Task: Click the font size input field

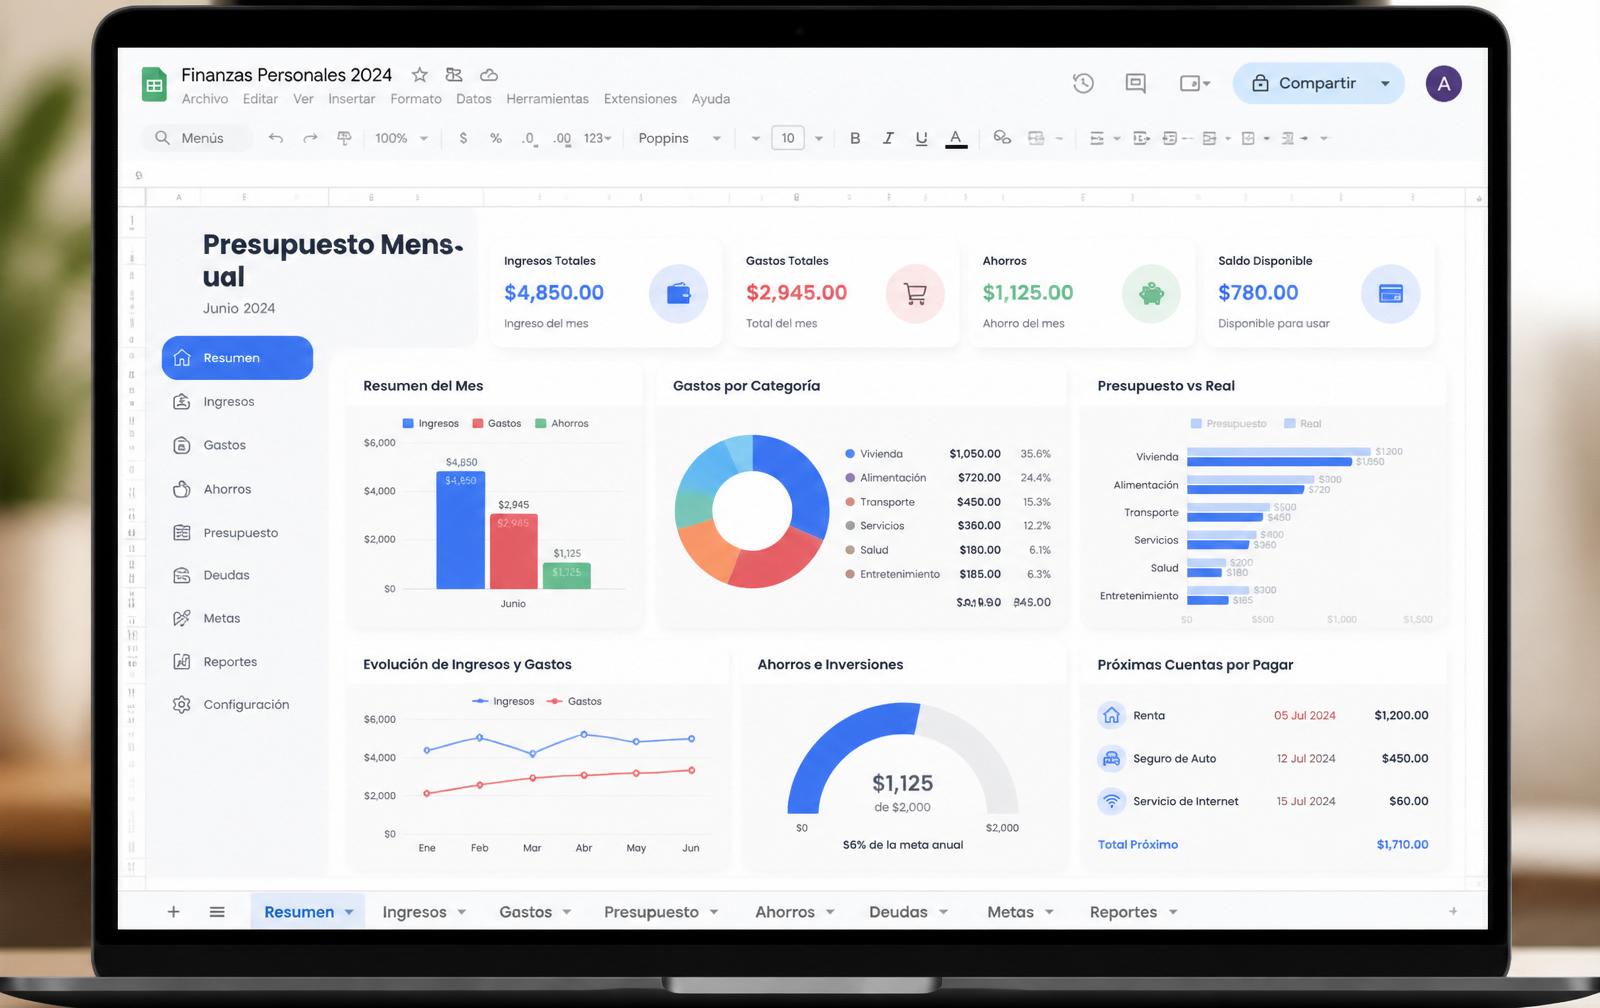Action: (788, 138)
